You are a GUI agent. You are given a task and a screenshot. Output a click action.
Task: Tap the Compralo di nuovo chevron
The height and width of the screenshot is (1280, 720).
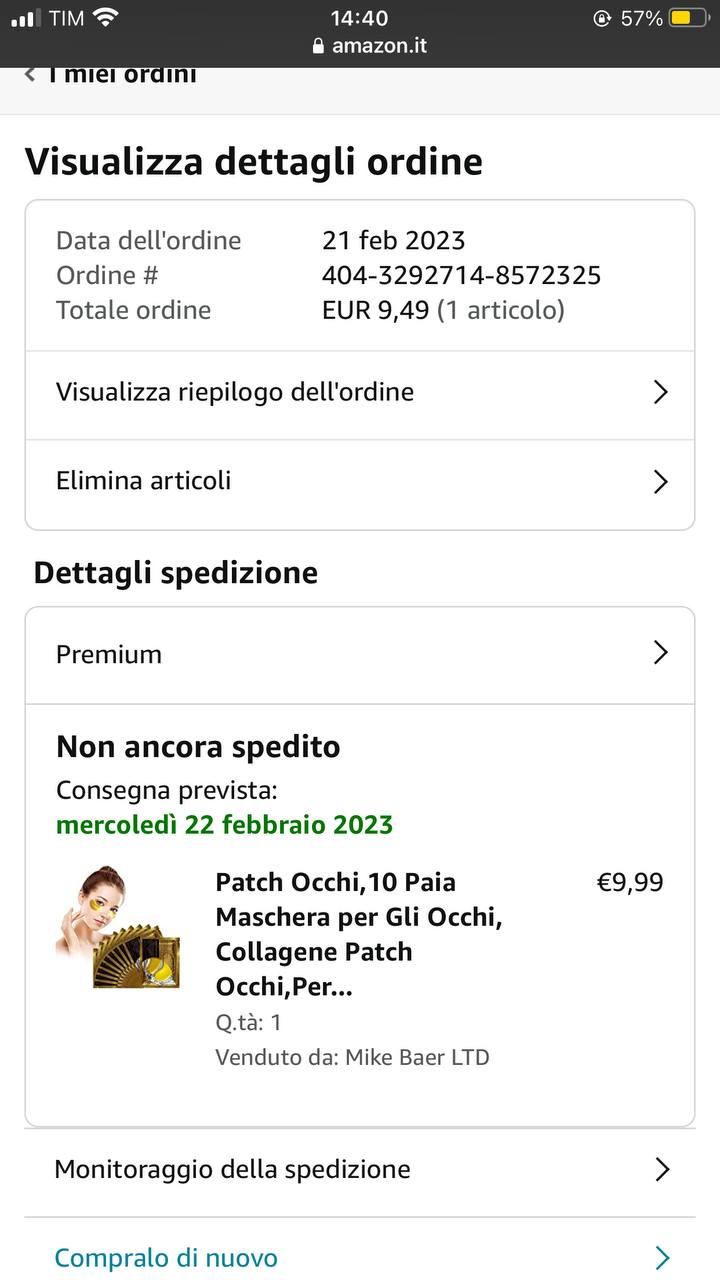click(x=661, y=1258)
